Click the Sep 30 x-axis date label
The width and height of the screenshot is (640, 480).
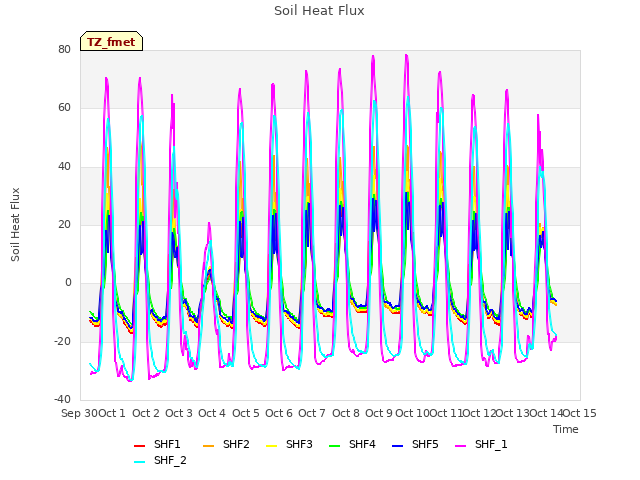80,413
